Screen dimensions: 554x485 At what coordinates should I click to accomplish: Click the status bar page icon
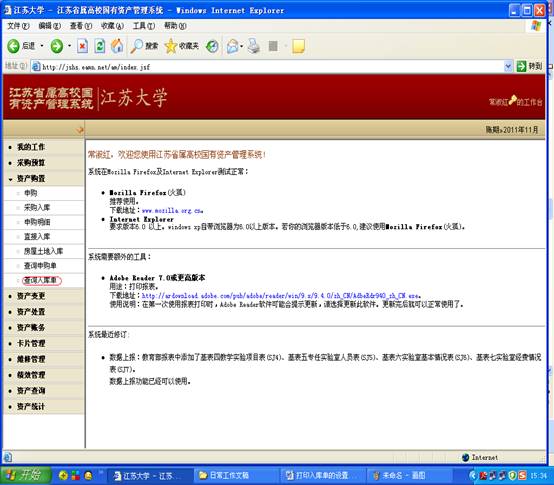8,457
